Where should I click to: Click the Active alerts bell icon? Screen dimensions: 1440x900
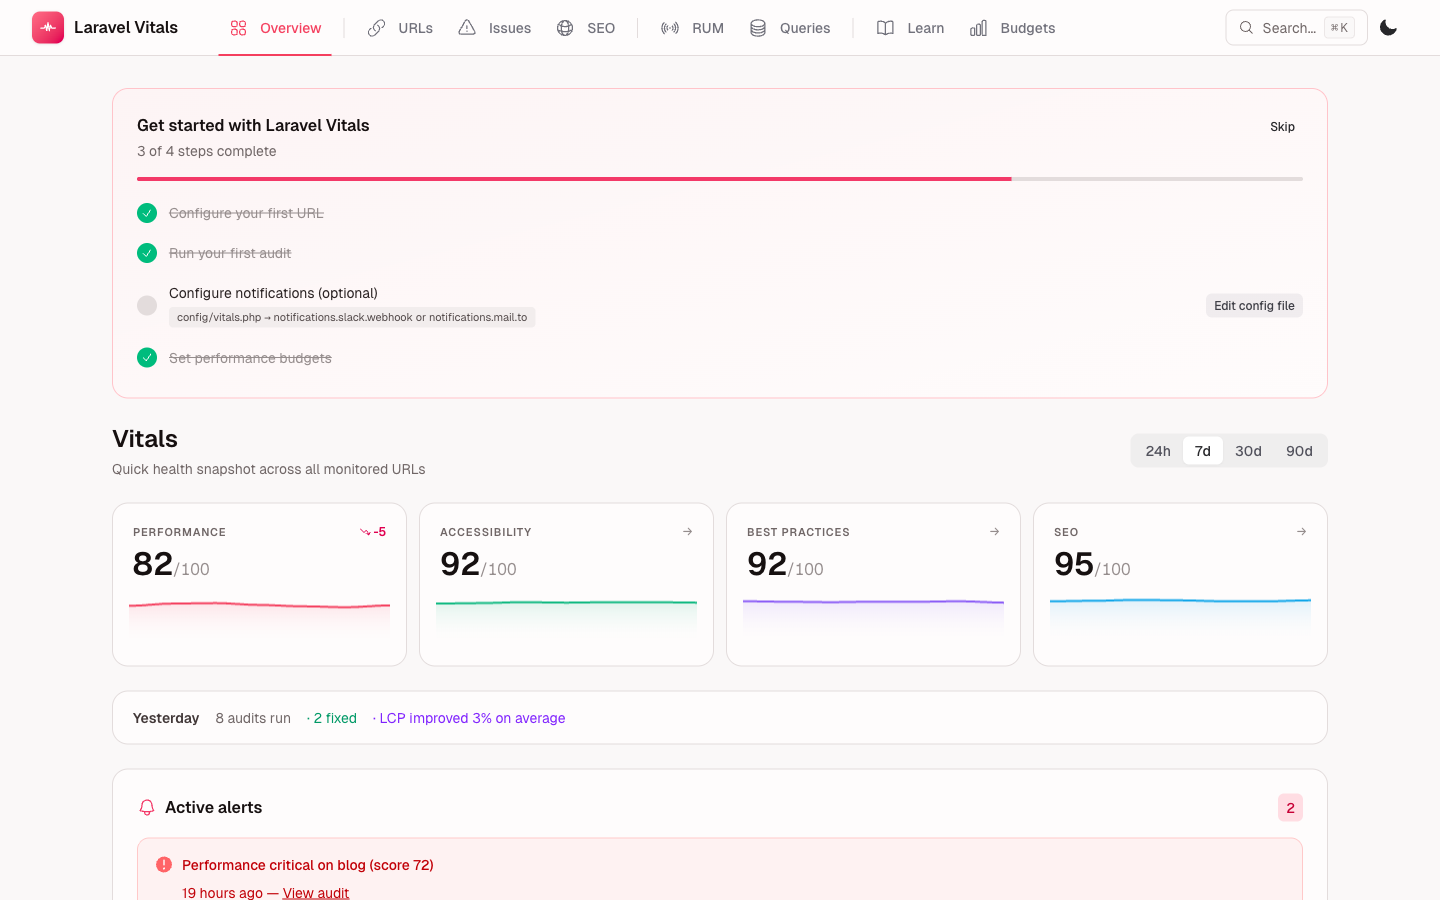147,807
